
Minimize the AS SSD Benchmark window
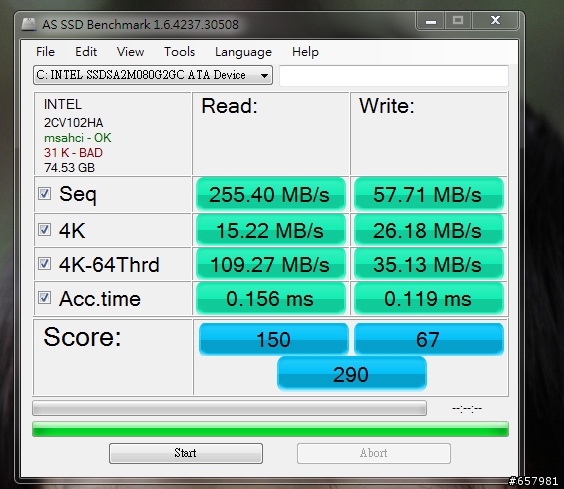pyautogui.click(x=431, y=21)
